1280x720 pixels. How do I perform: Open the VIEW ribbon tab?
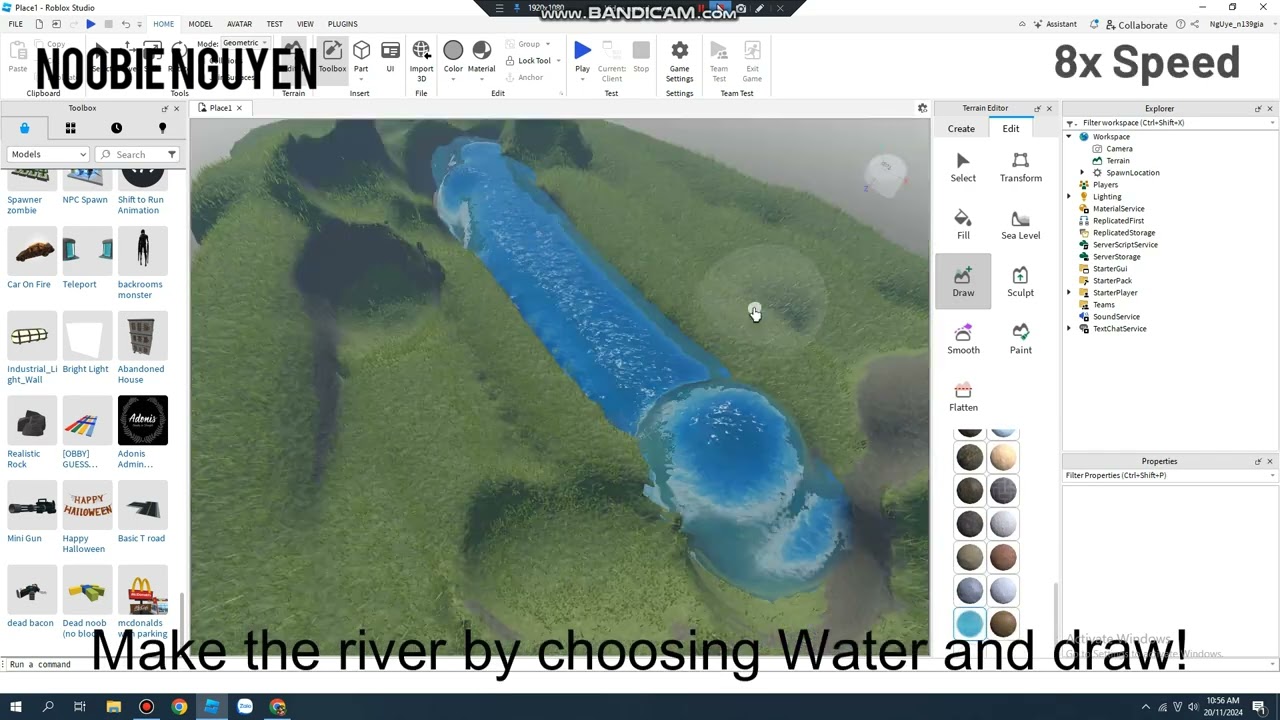click(x=305, y=24)
